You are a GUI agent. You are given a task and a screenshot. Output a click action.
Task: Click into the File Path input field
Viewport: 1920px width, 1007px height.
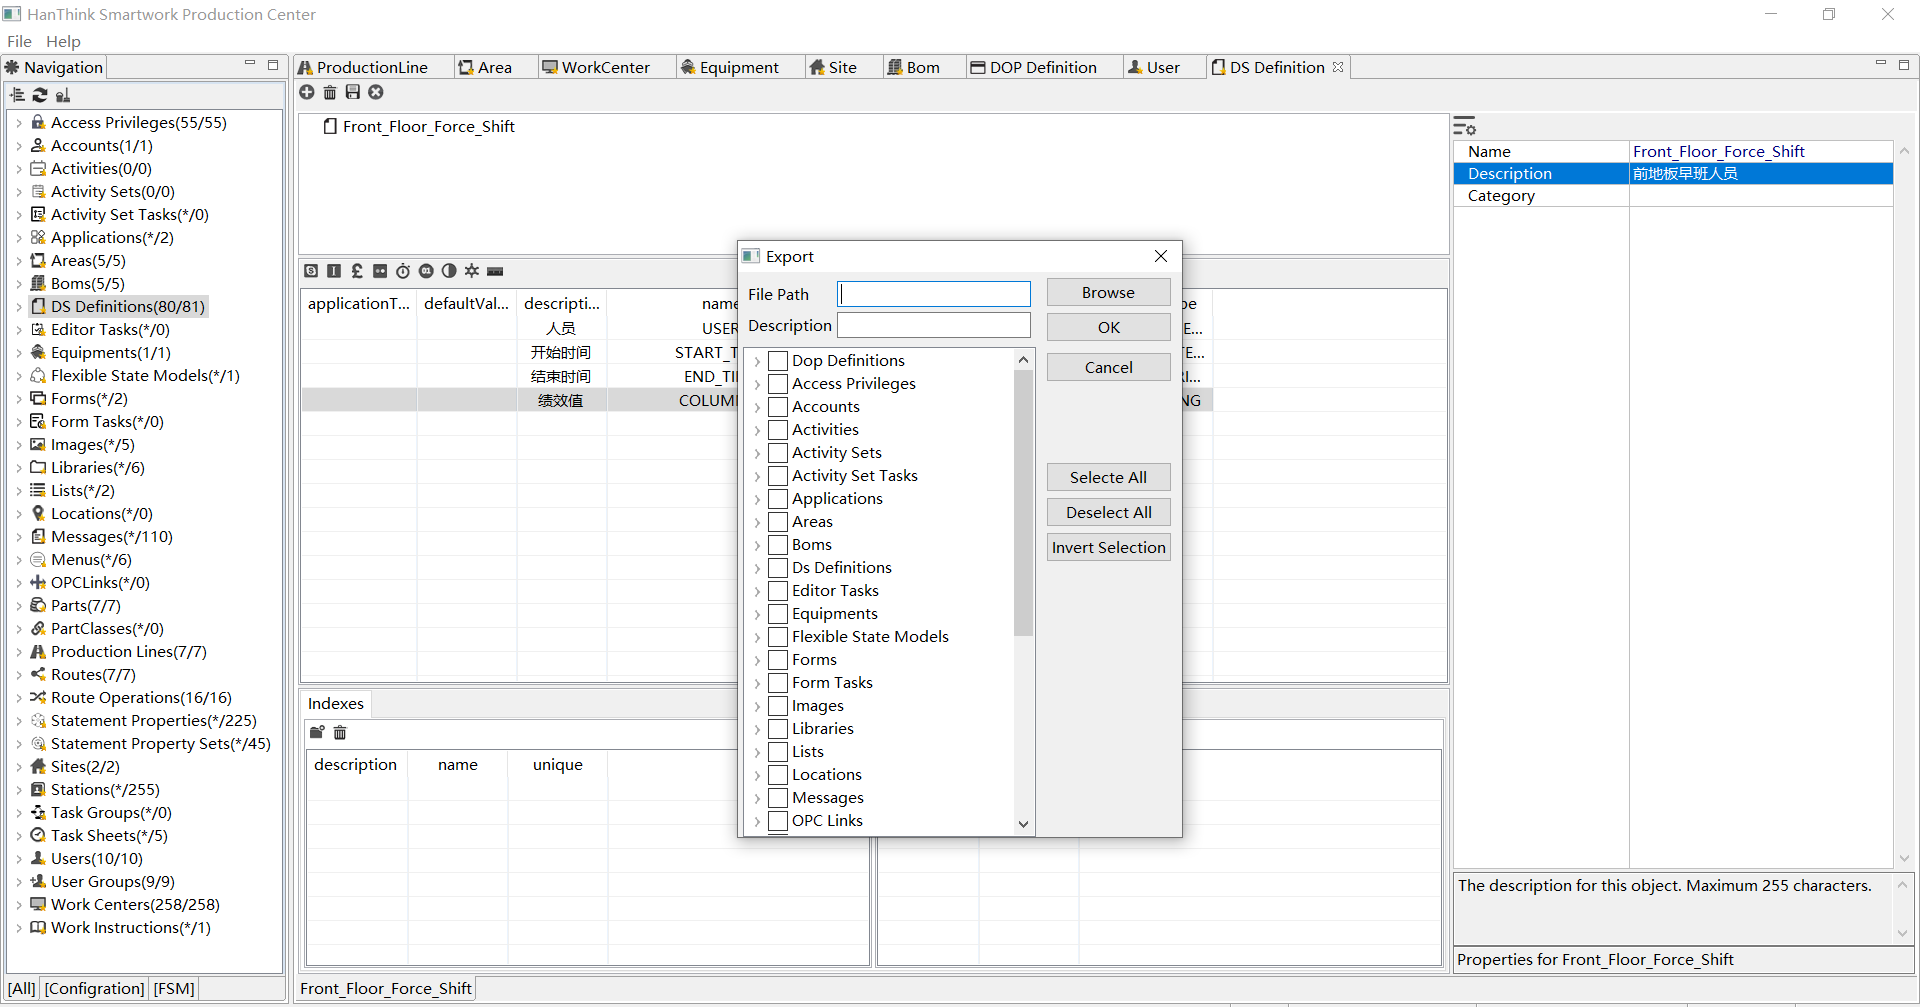pyautogui.click(x=934, y=294)
